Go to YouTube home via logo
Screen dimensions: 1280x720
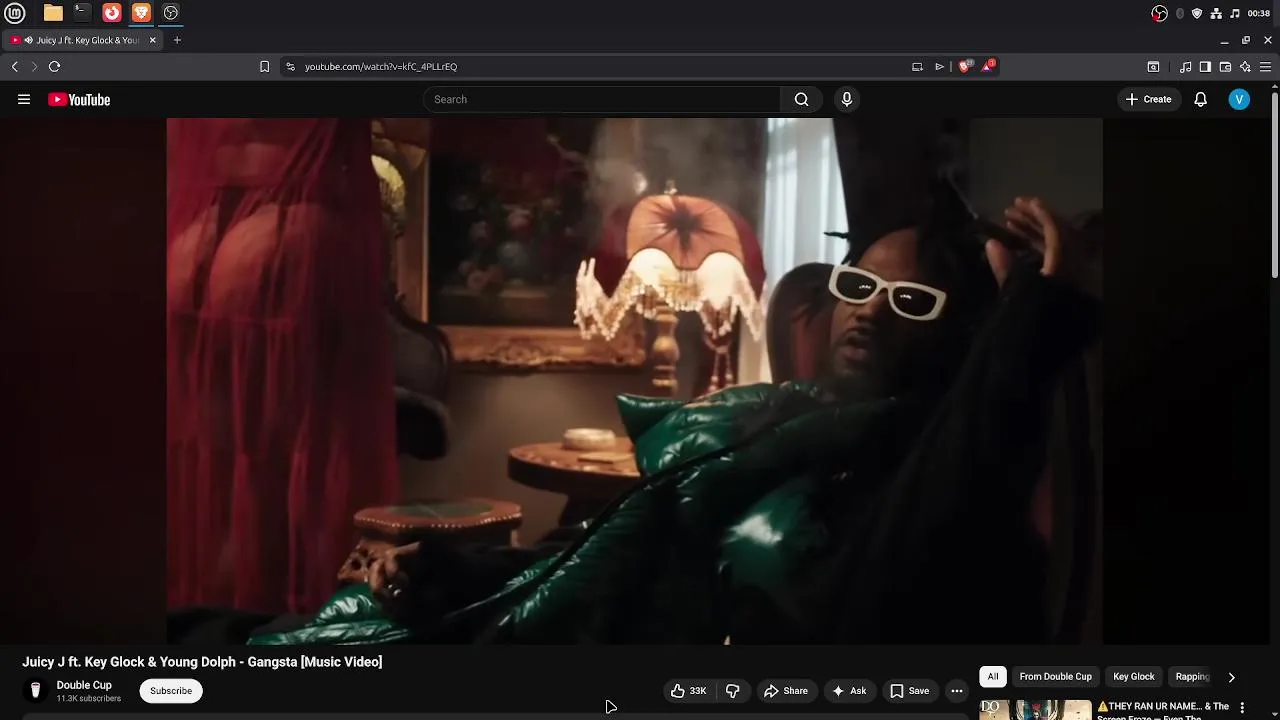(79, 99)
